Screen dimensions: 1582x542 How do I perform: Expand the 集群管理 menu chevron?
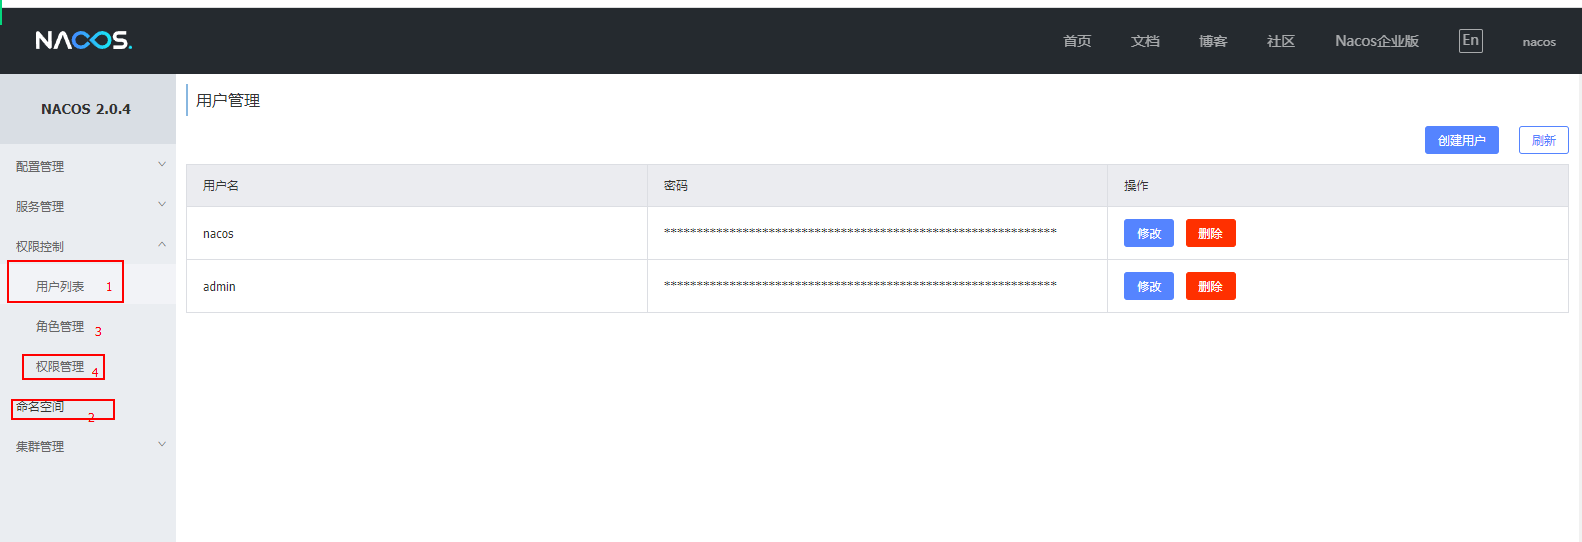tap(162, 445)
